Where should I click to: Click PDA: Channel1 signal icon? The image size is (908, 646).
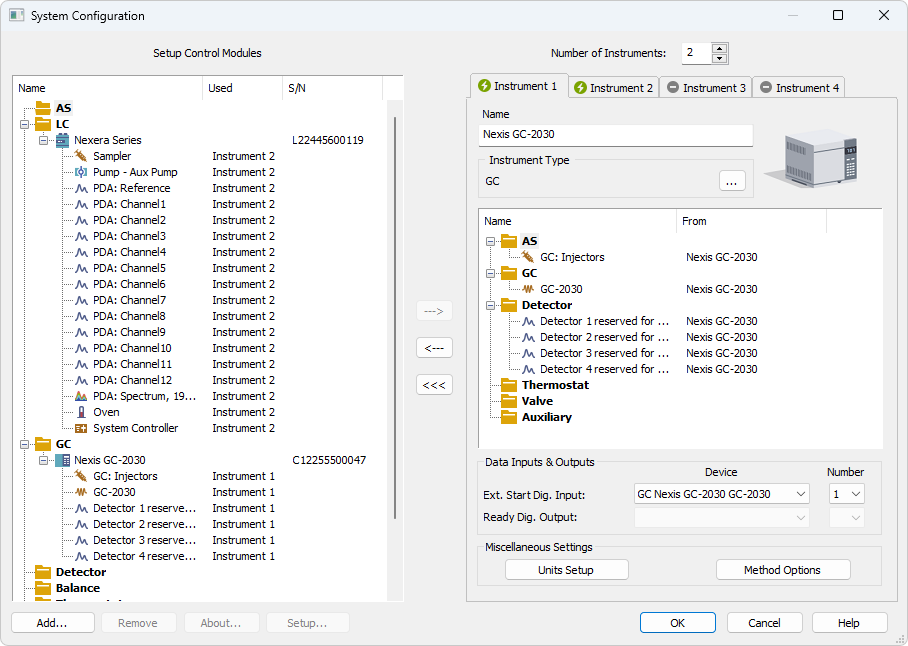tap(81, 204)
